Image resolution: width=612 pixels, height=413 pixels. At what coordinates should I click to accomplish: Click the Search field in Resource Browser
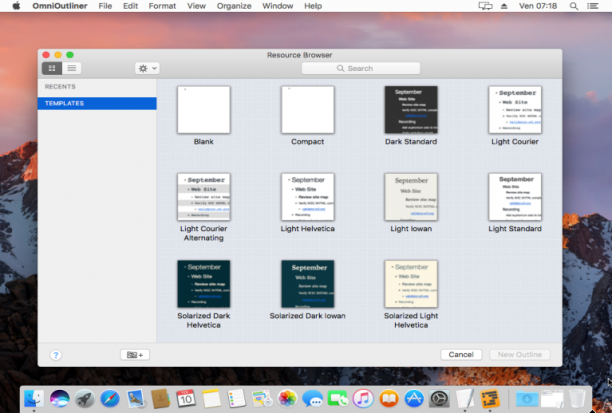(361, 68)
